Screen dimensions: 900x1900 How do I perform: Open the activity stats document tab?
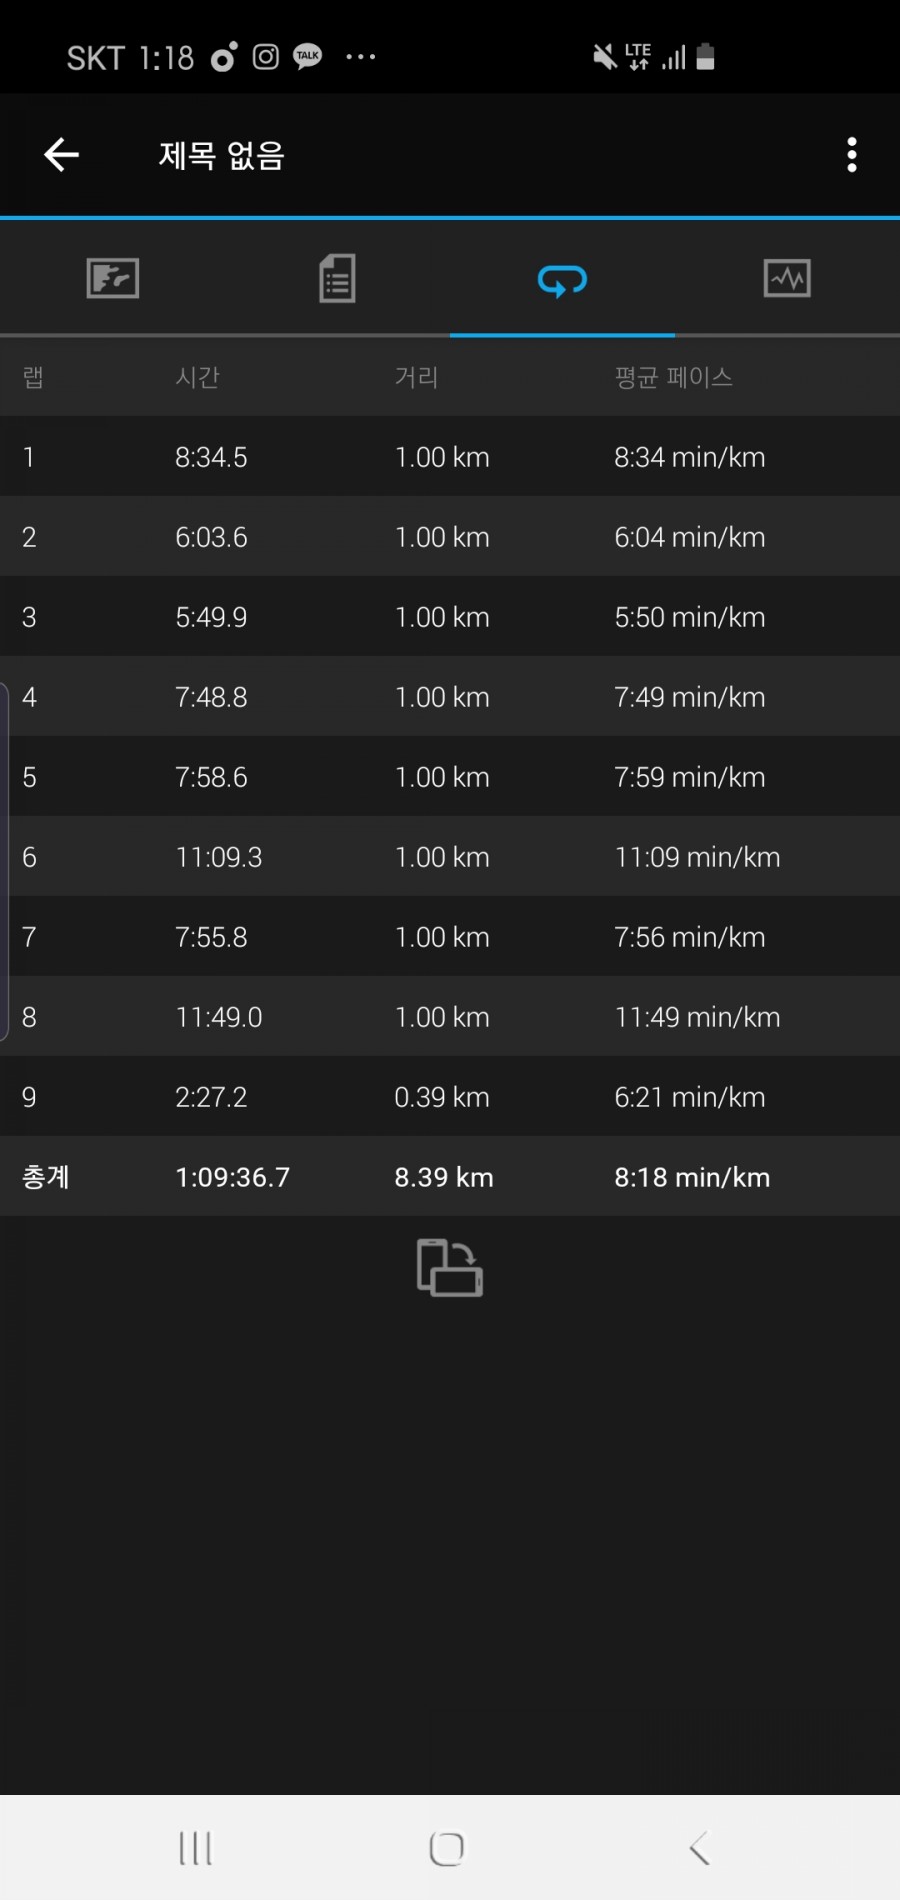coord(337,278)
